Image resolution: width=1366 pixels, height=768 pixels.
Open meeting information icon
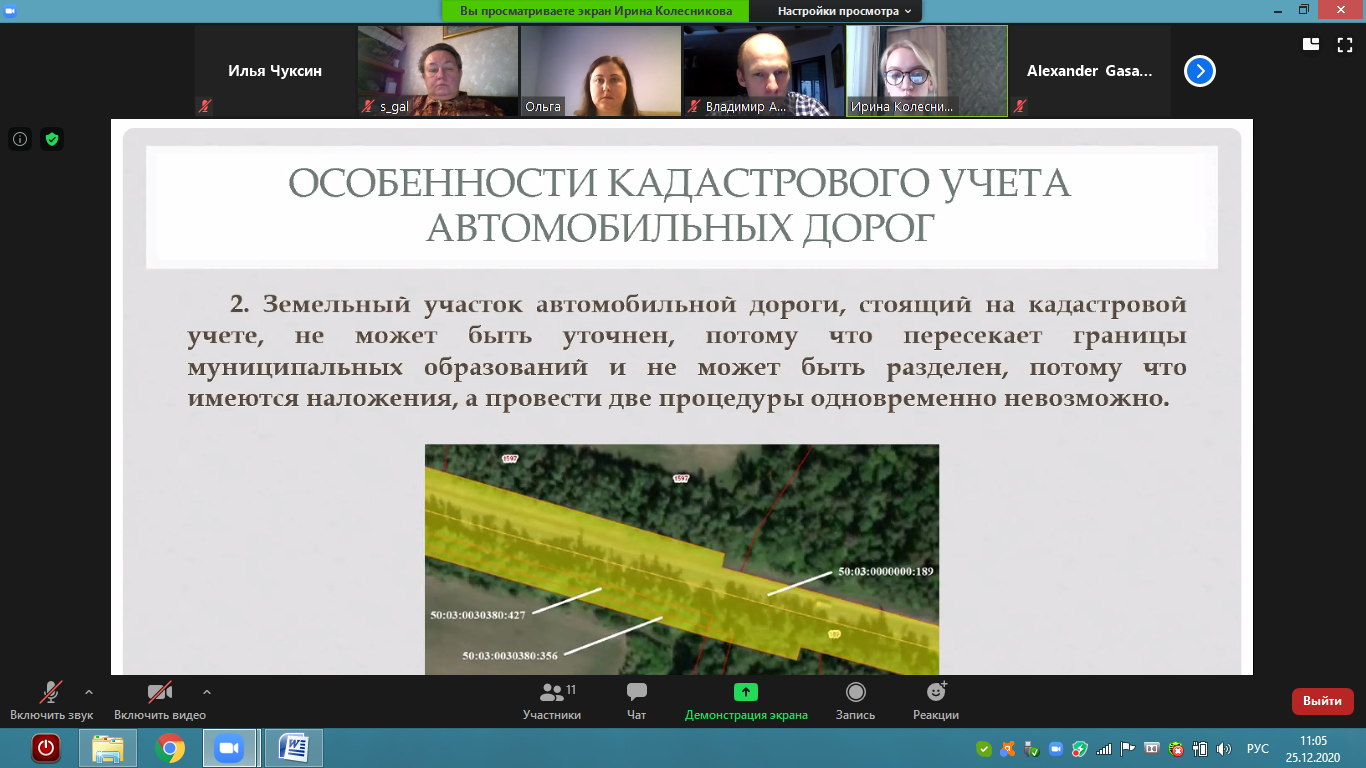20,139
